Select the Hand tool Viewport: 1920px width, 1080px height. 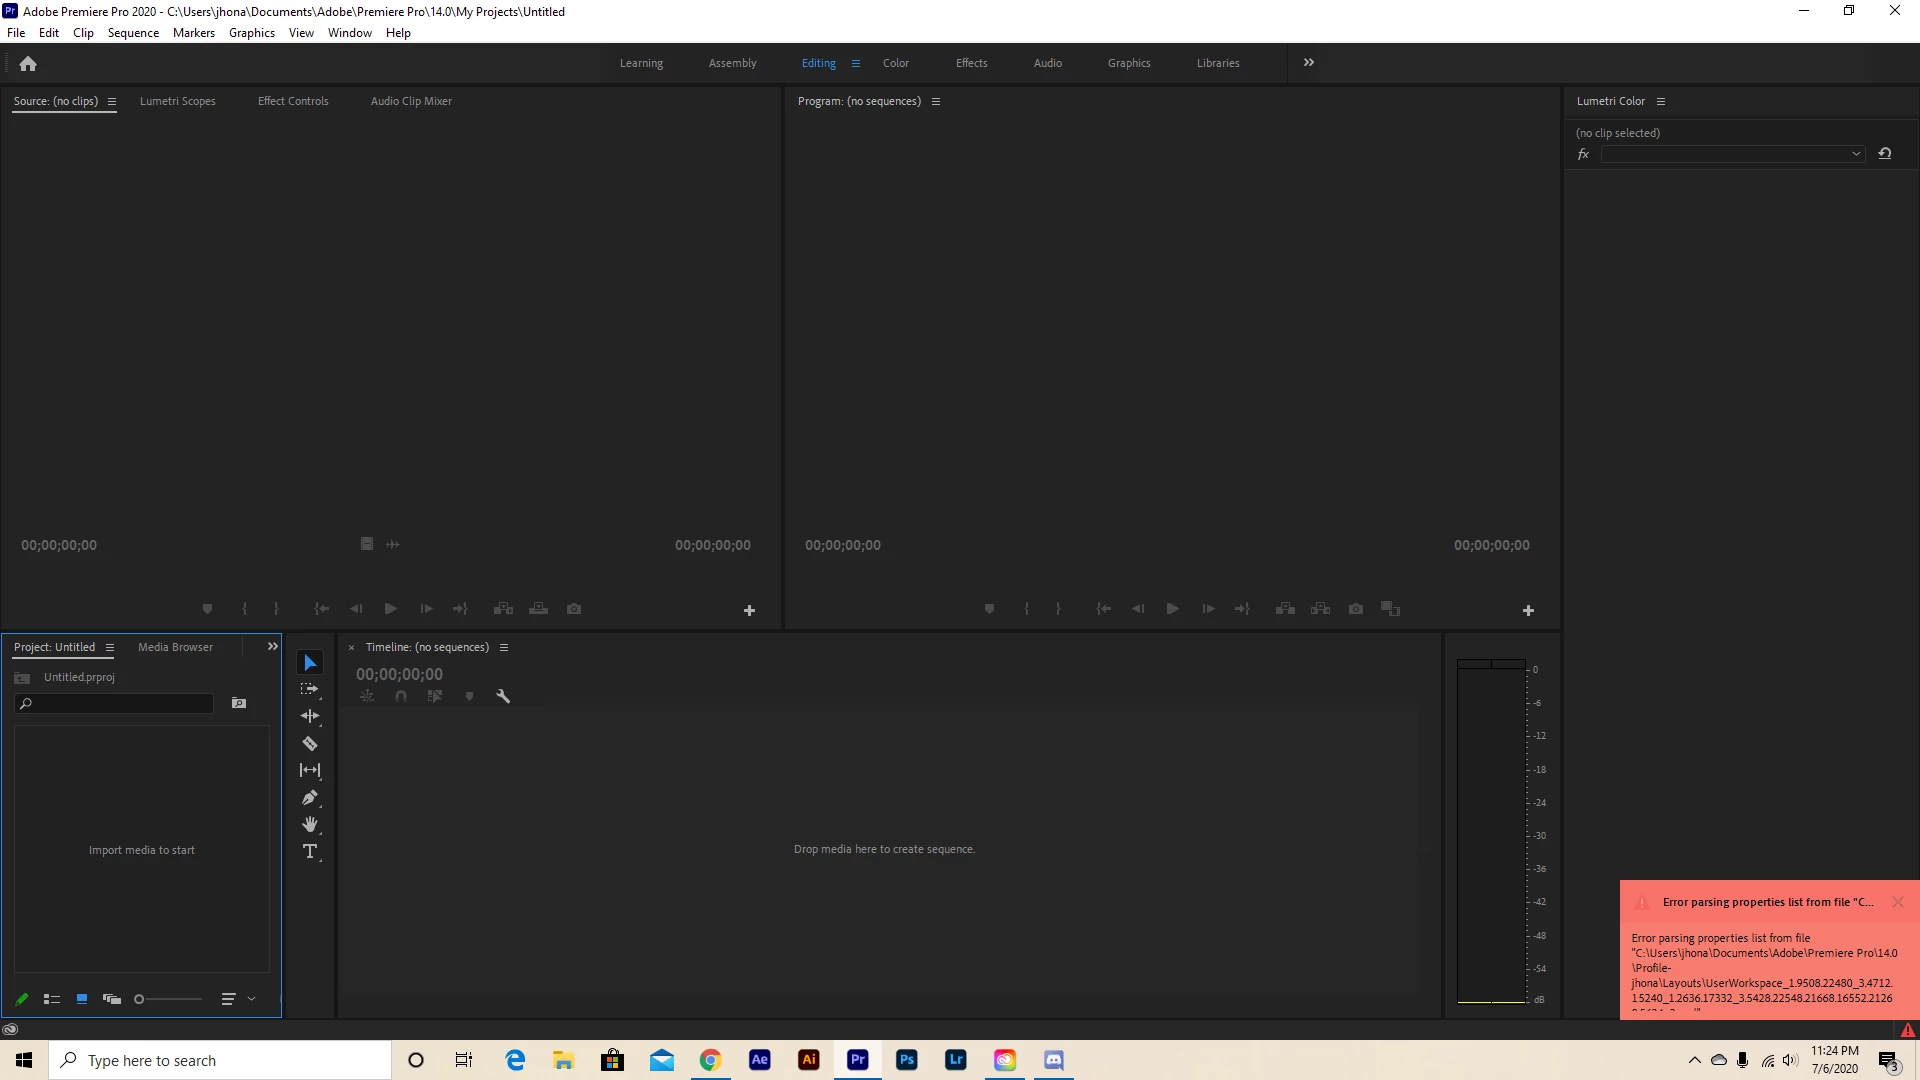pyautogui.click(x=310, y=825)
